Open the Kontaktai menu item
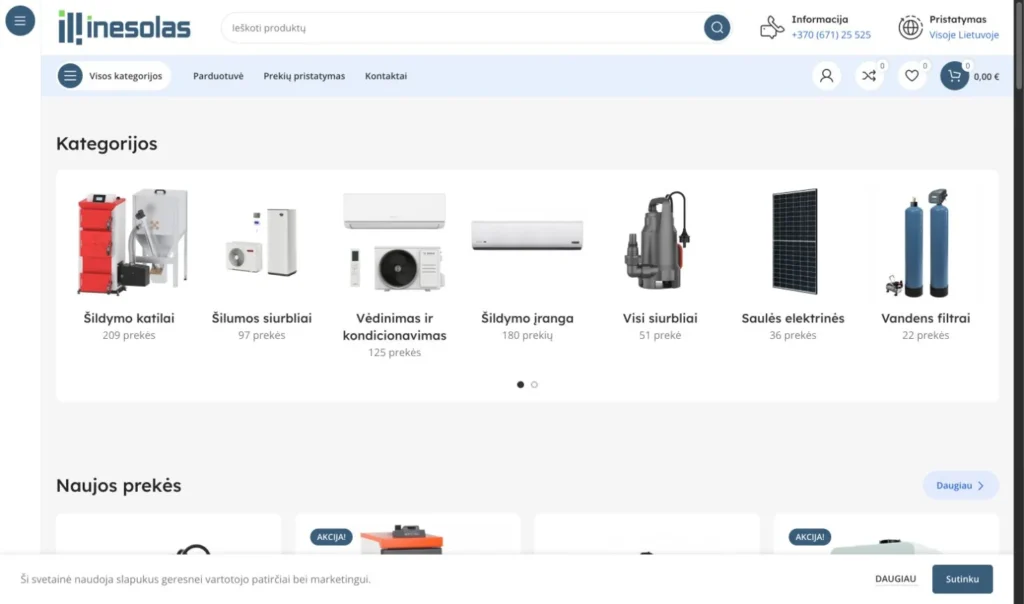This screenshot has height=604, width=1024. (386, 76)
